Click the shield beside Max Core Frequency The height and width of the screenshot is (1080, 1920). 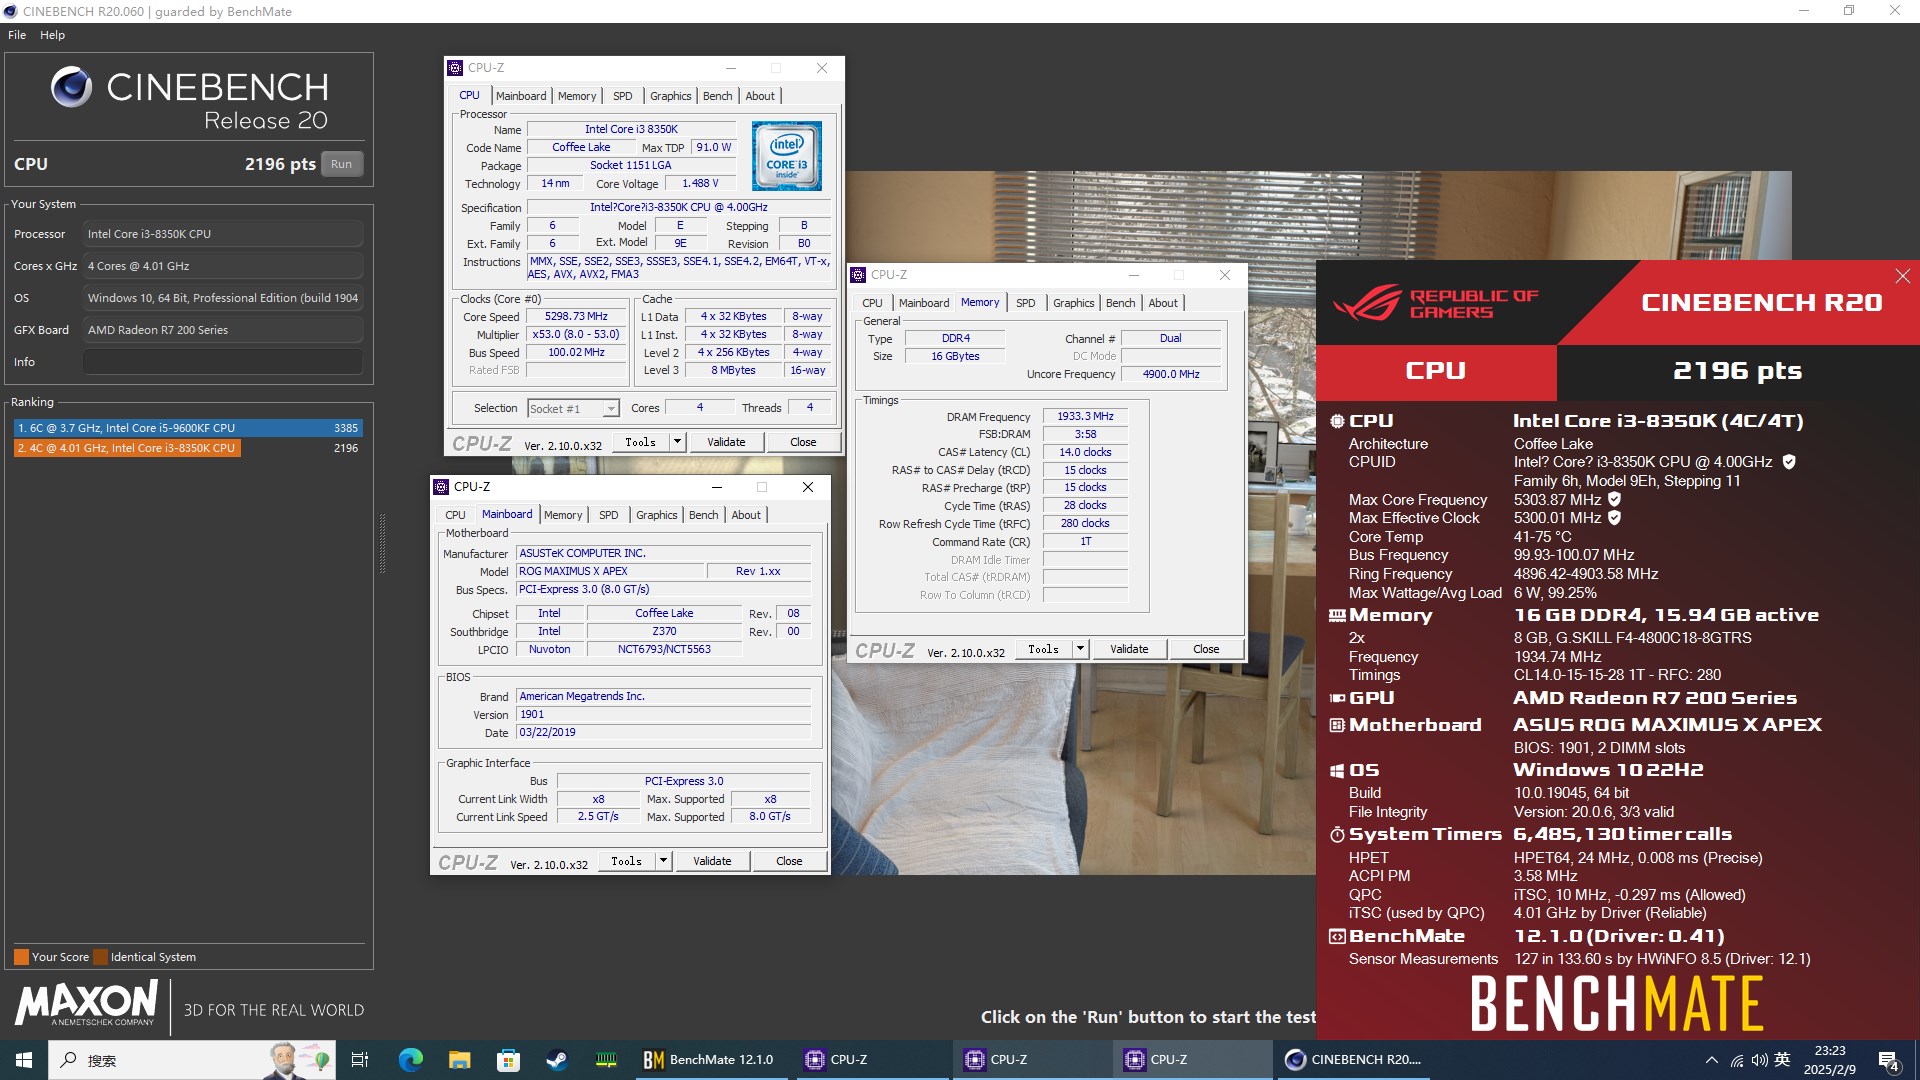tap(1614, 499)
